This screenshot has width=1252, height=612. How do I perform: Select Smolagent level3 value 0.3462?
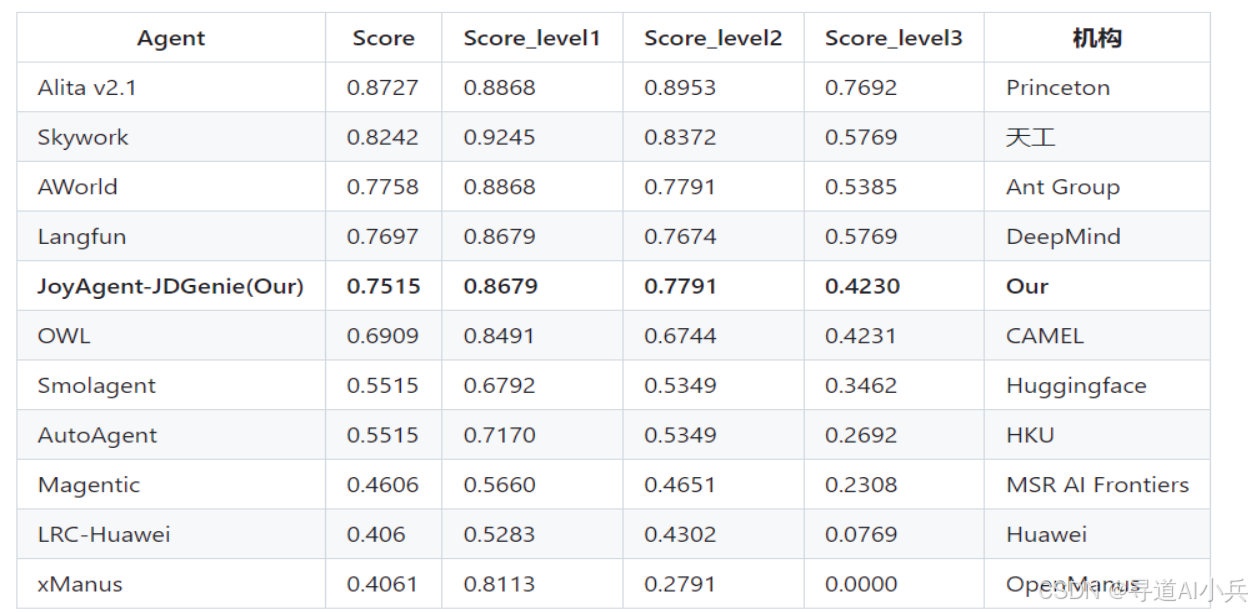coord(861,386)
